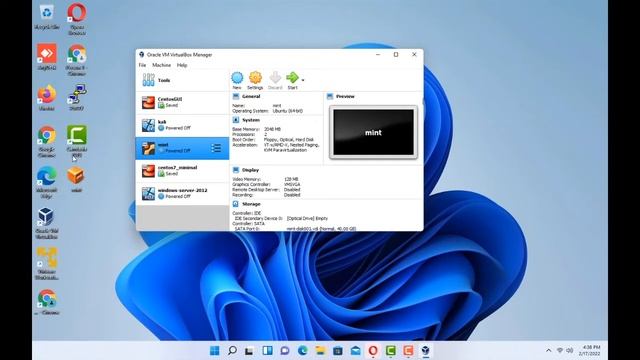Image resolution: width=640 pixels, height=360 pixels.
Task: Click the Preview section icon
Action: click(x=330, y=96)
